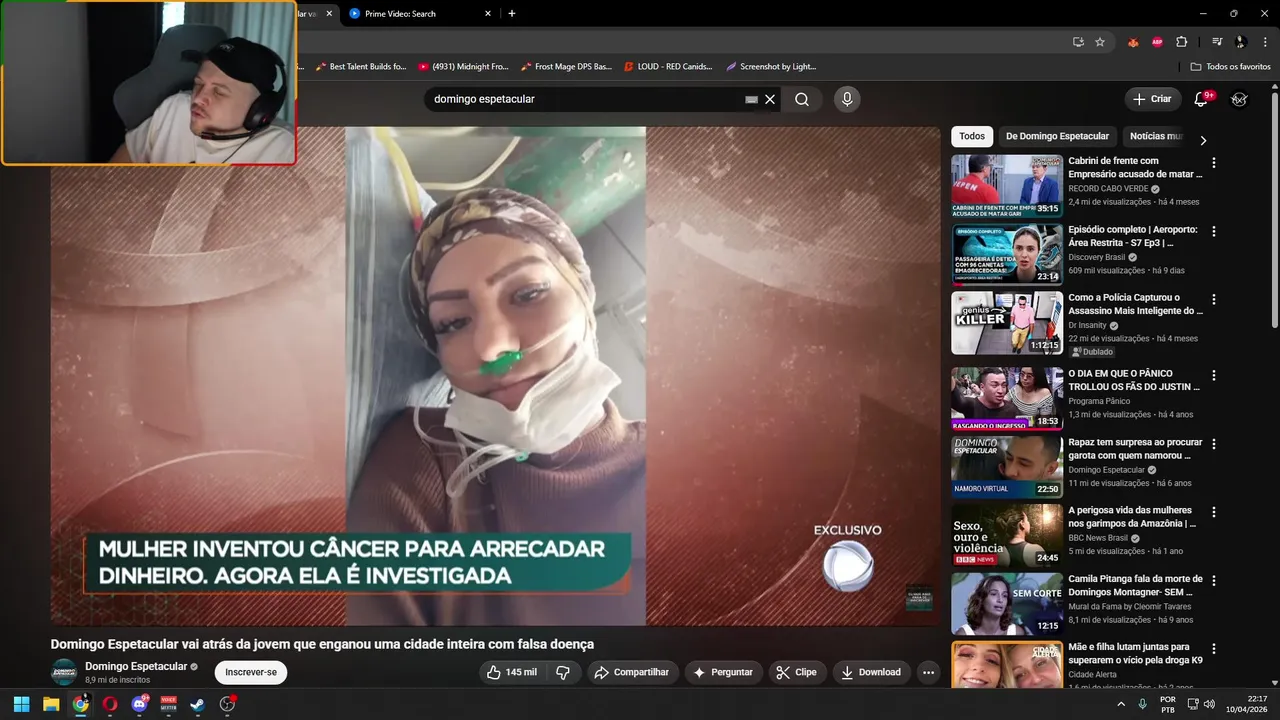Screen dimensions: 1280x720
Task: Select De Domingo Espetacular filter chip
Action: click(1057, 136)
